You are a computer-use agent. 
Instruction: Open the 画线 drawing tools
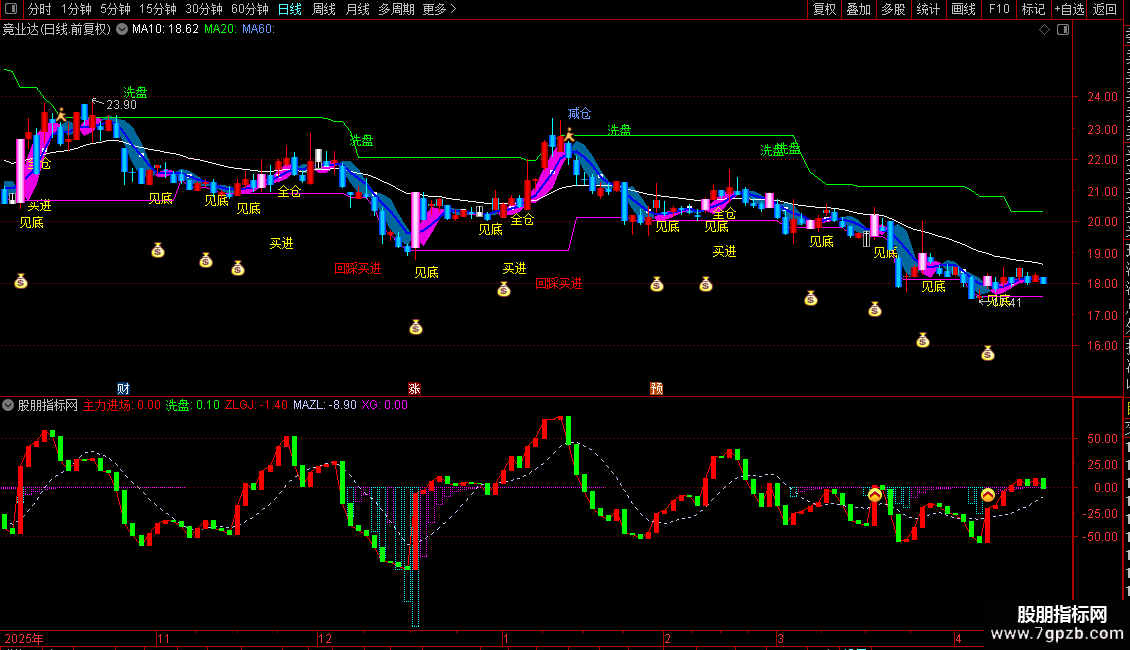[964, 9]
